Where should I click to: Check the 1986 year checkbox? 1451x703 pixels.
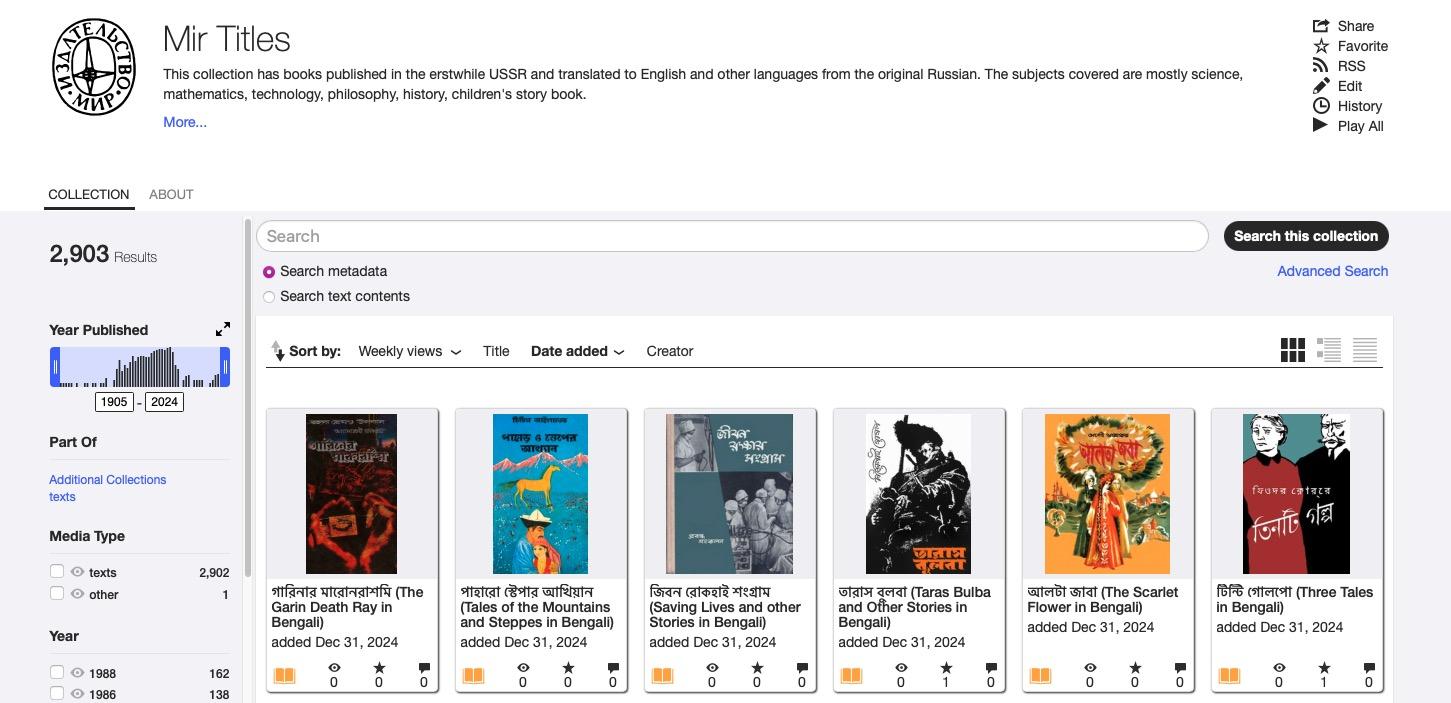(57, 693)
